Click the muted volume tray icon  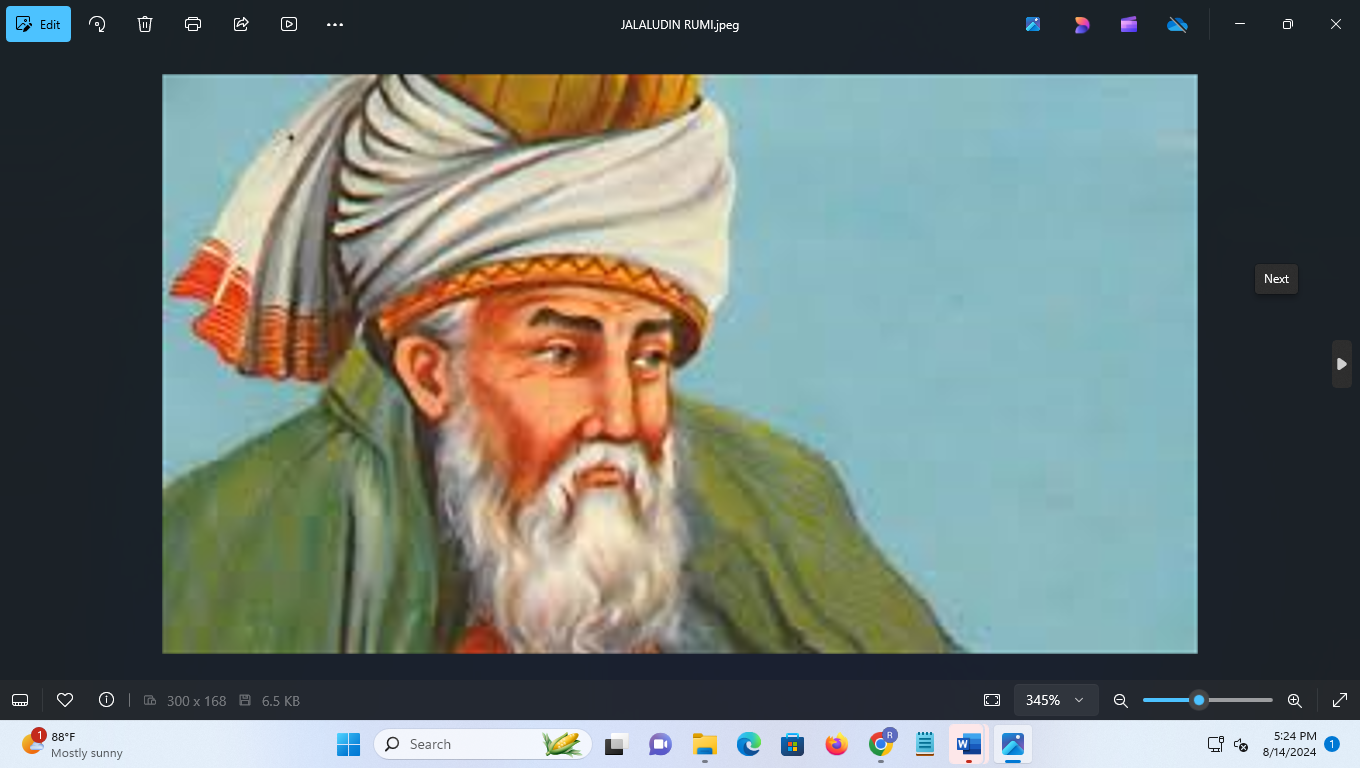tap(1241, 744)
